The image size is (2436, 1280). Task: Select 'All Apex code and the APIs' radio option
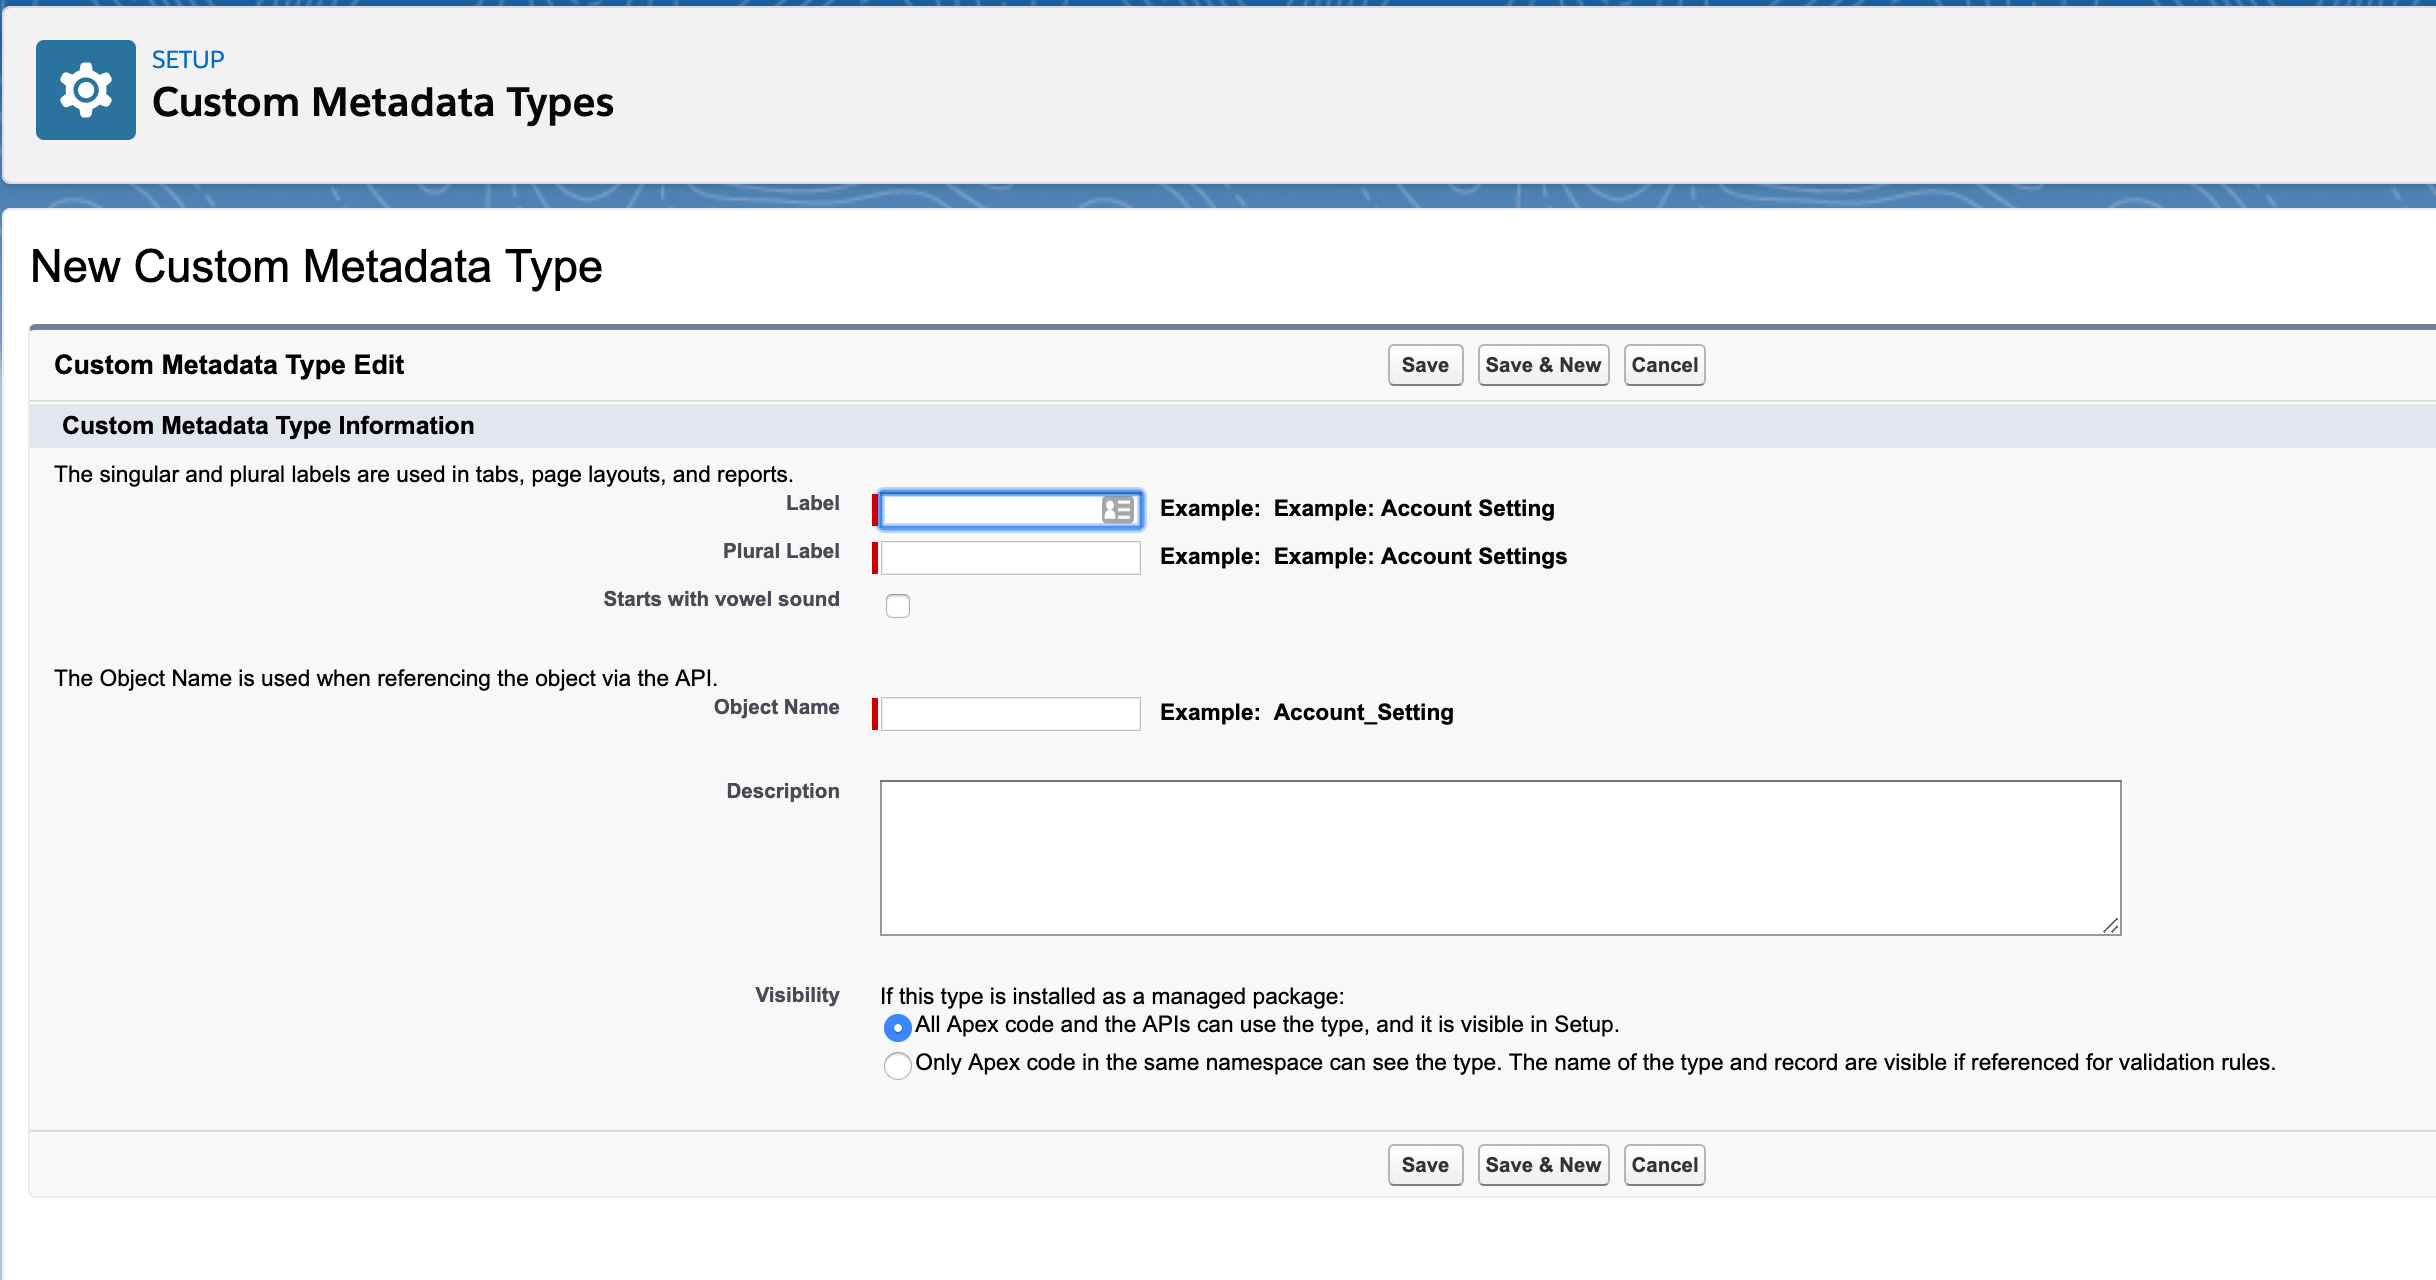pos(898,1027)
